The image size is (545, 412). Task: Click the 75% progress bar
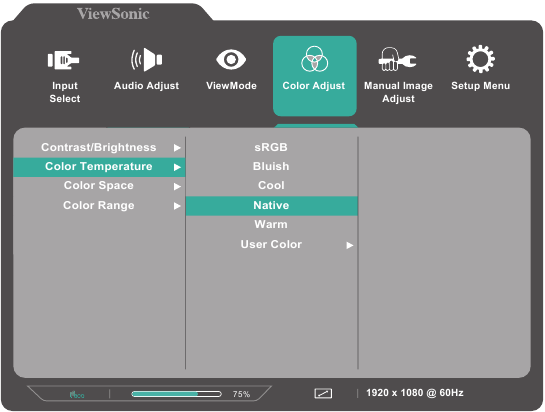click(x=176, y=394)
